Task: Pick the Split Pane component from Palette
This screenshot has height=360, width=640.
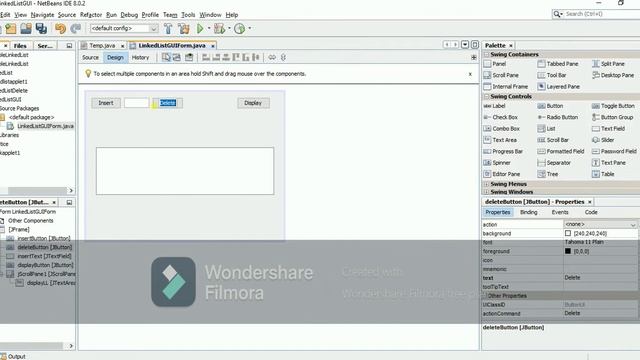Action: [x=608, y=64]
